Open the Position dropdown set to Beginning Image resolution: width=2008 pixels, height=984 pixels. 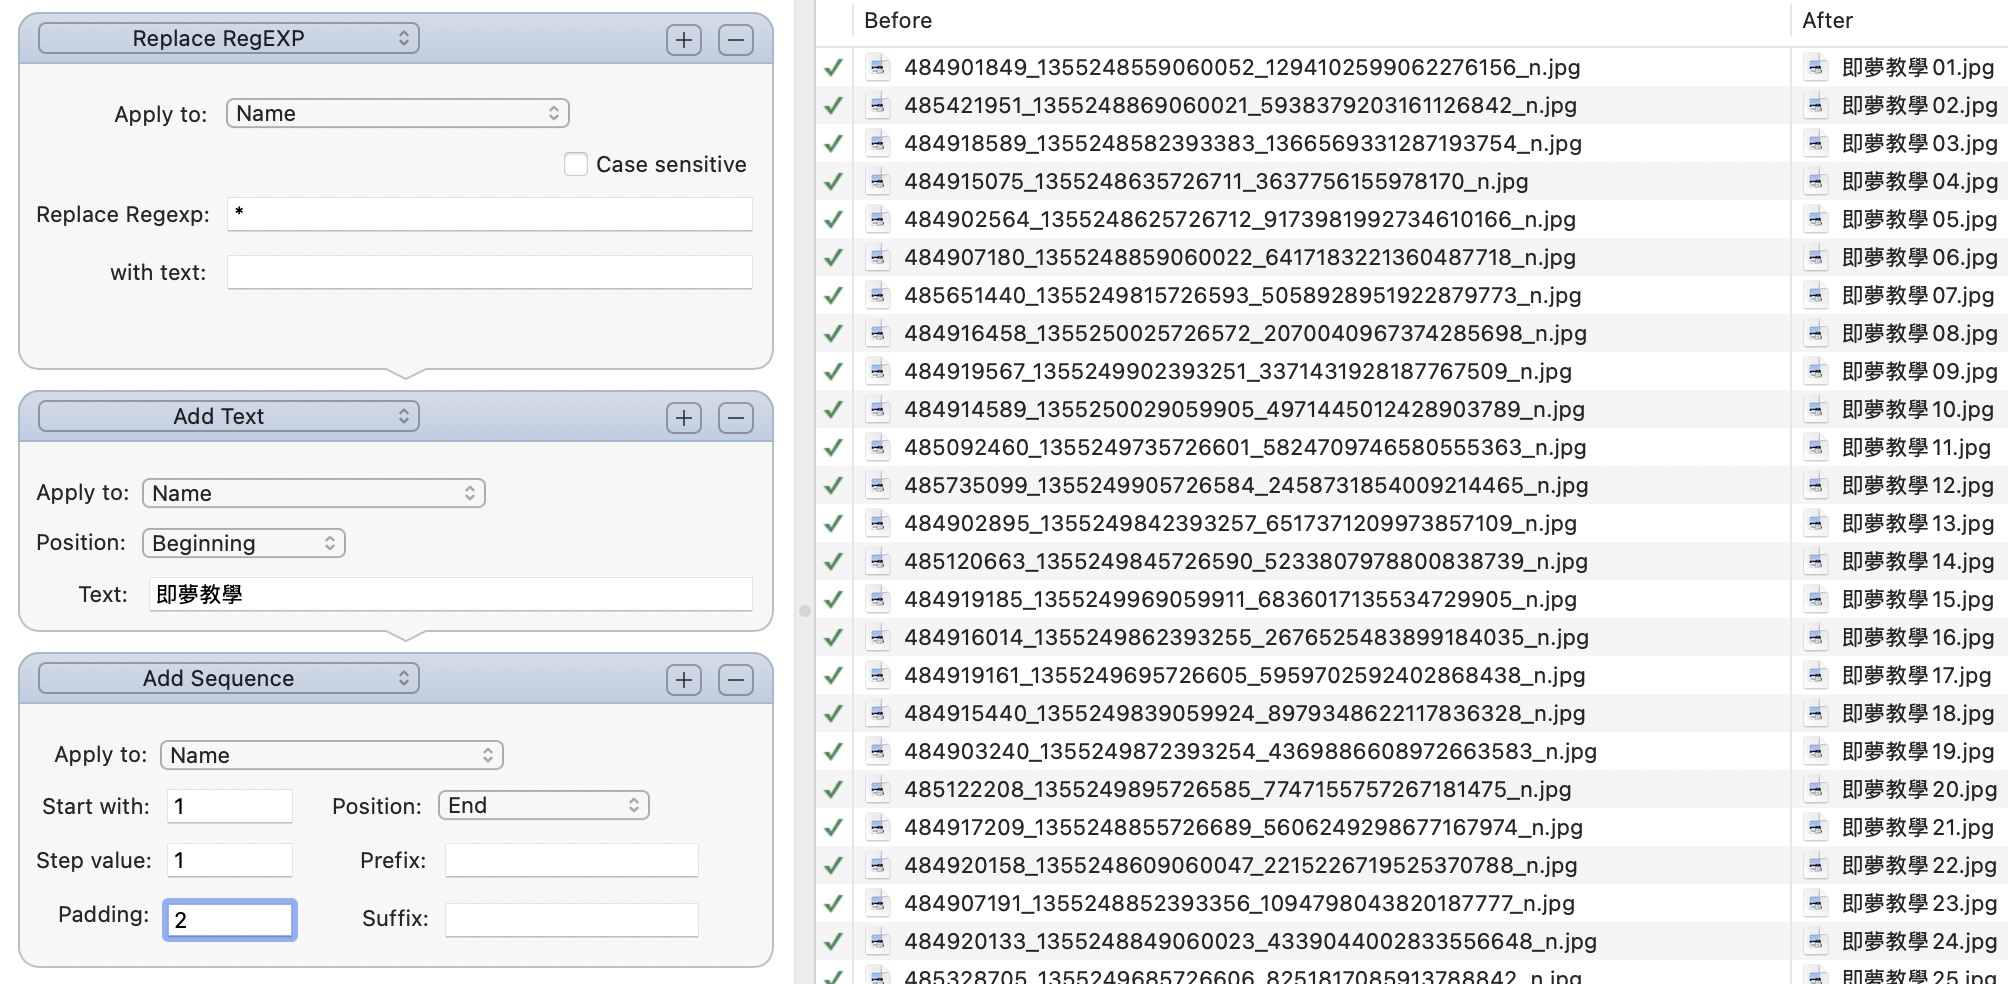click(x=244, y=543)
